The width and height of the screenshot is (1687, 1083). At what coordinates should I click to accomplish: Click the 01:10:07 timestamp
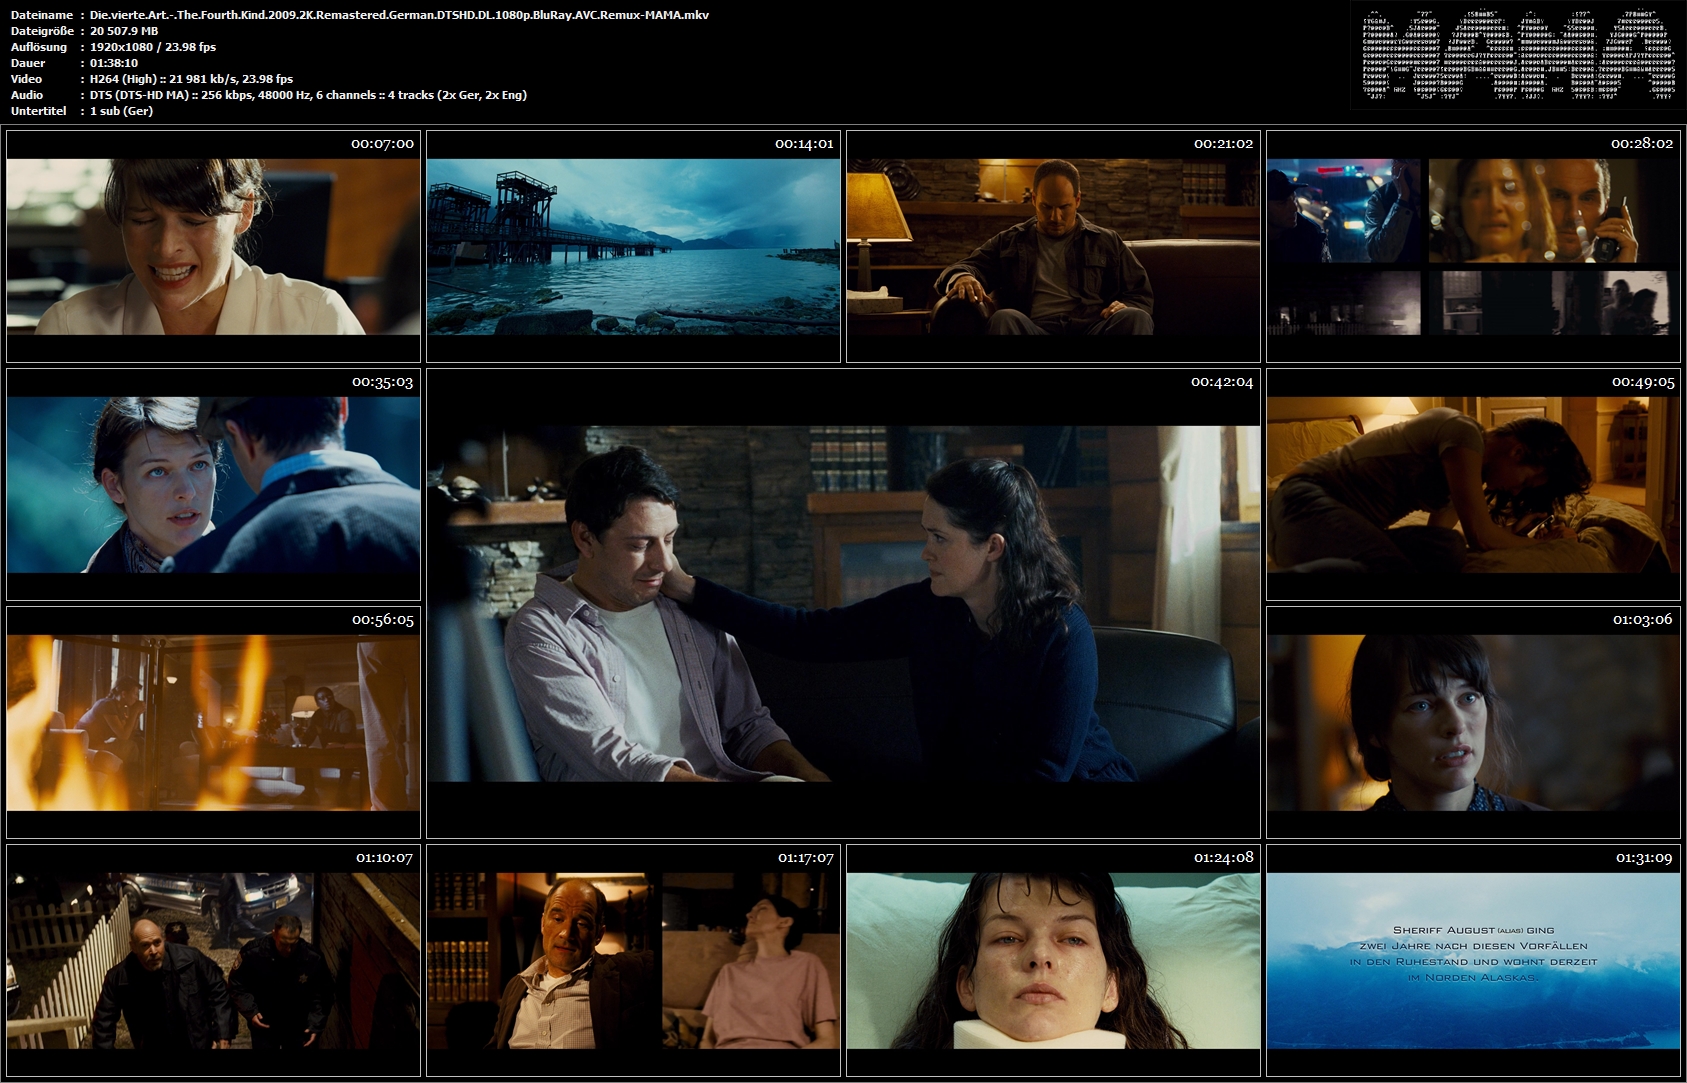(x=385, y=858)
